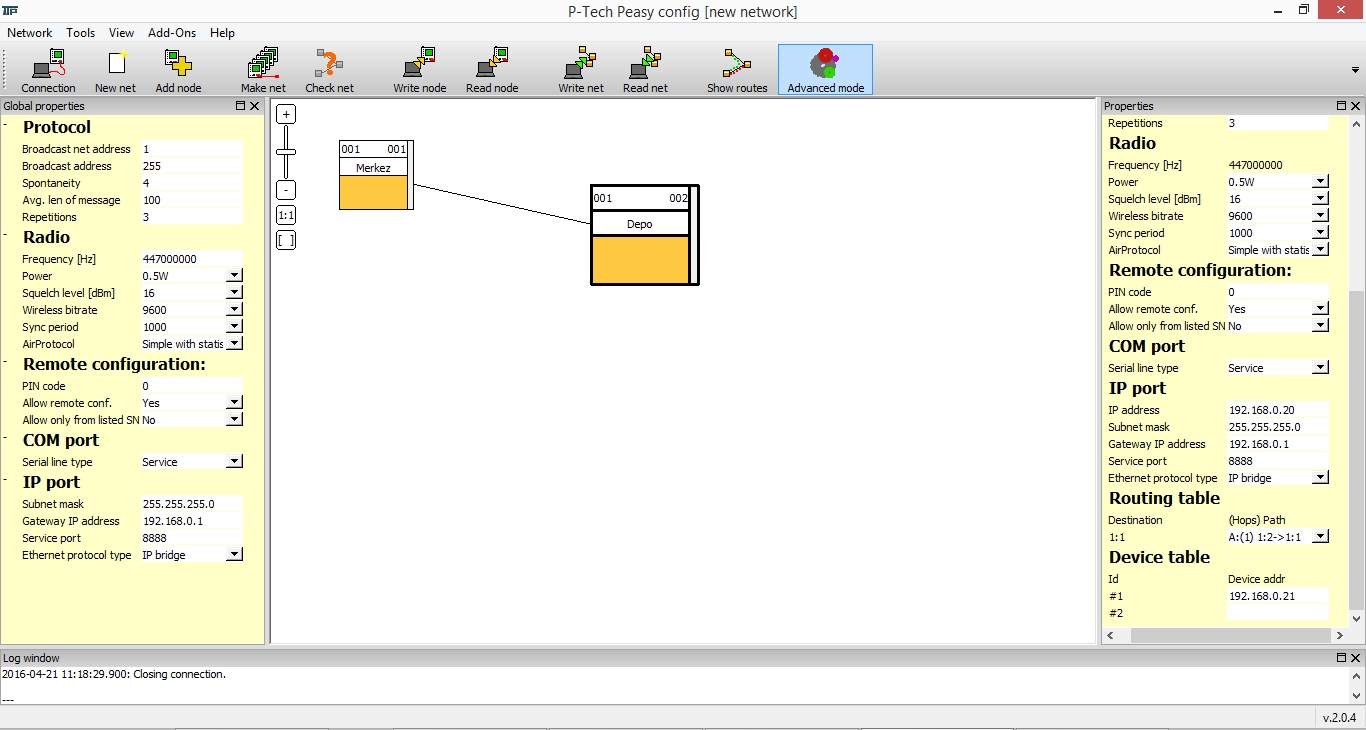Undock the right Properties panel
Viewport: 1366px width, 730px height.
(x=1341, y=106)
